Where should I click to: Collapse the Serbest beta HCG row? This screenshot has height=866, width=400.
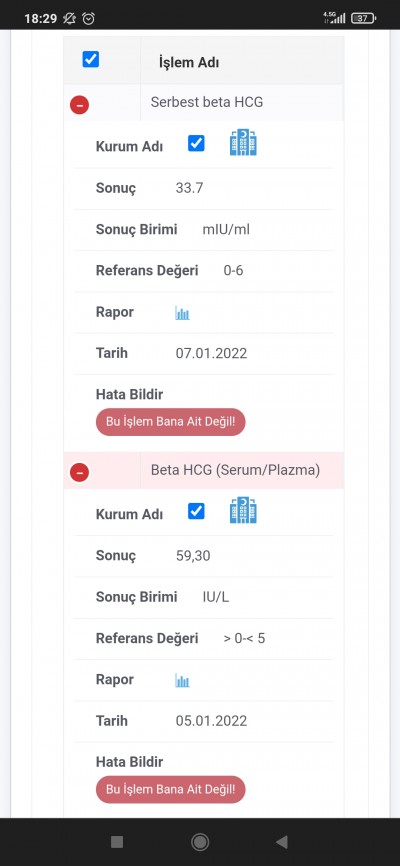(80, 104)
